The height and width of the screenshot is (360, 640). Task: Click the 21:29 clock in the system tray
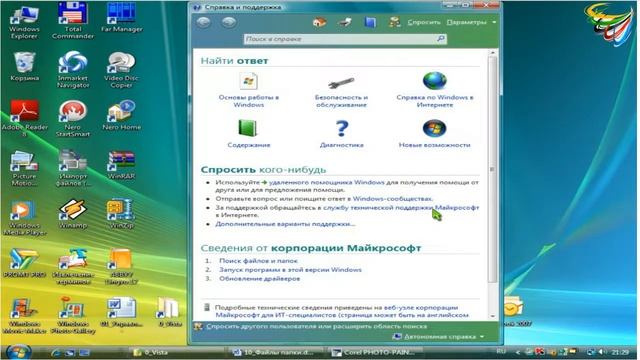pos(620,351)
